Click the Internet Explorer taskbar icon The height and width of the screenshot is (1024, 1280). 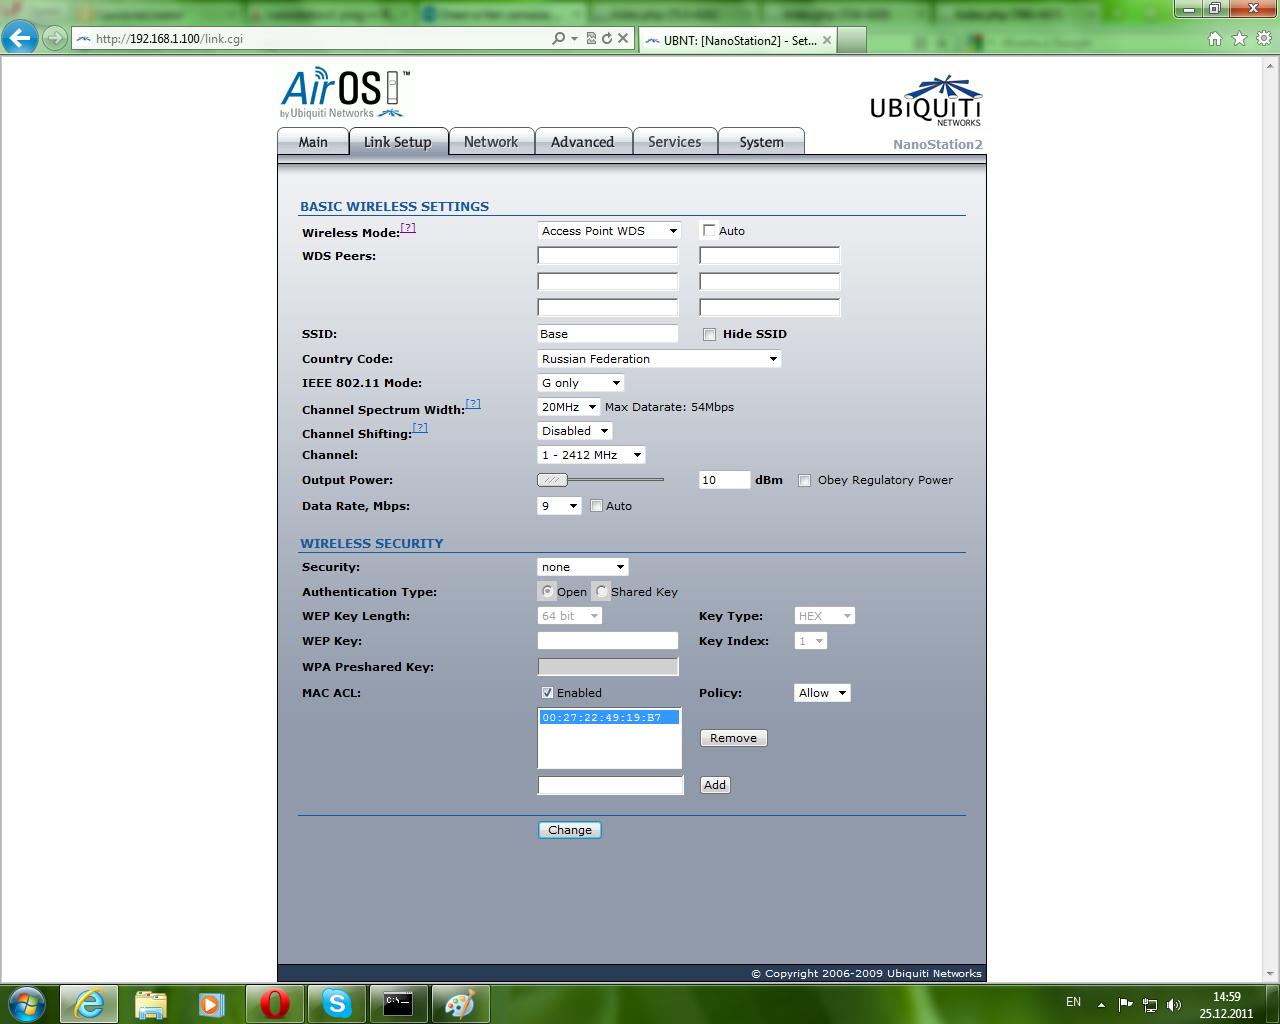[x=89, y=1003]
